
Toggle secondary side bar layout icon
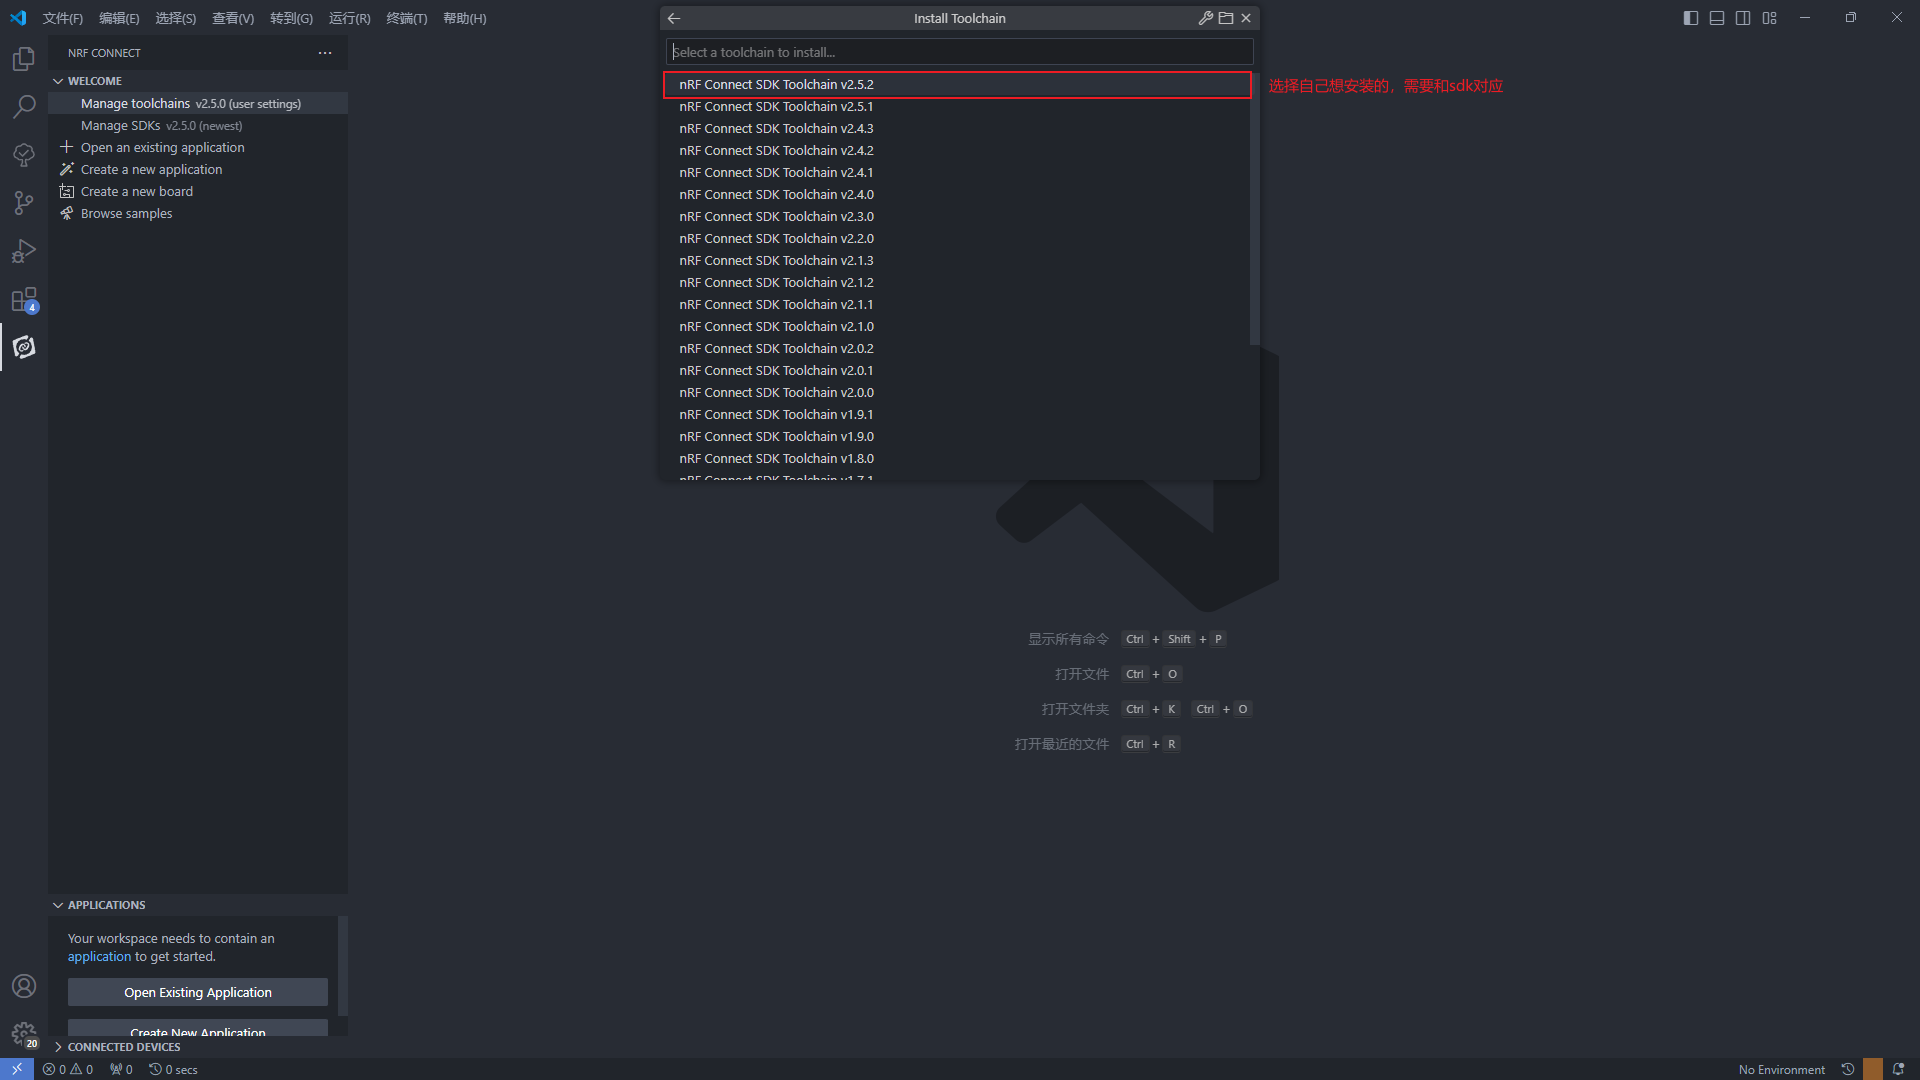(1743, 18)
